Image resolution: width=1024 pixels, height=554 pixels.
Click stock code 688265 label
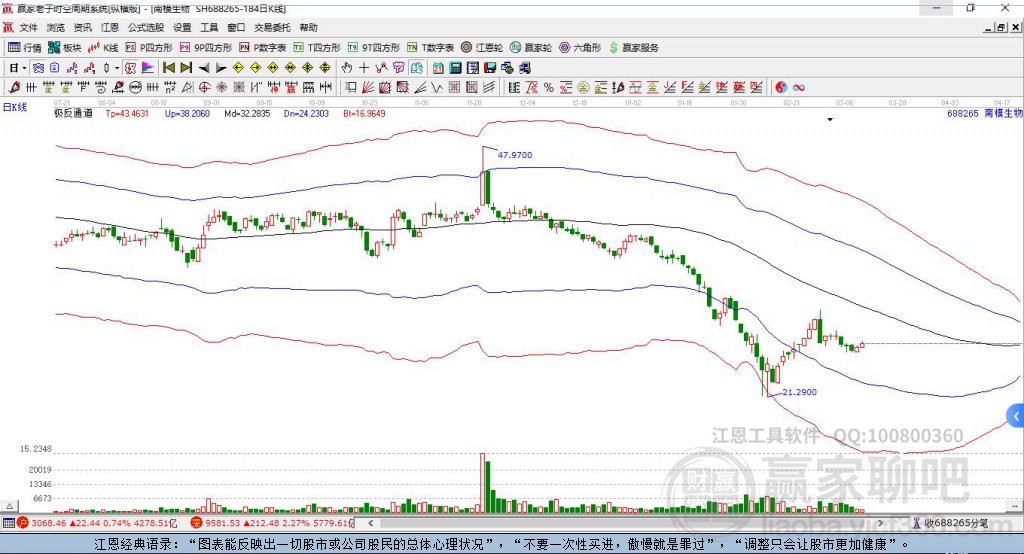(x=963, y=113)
